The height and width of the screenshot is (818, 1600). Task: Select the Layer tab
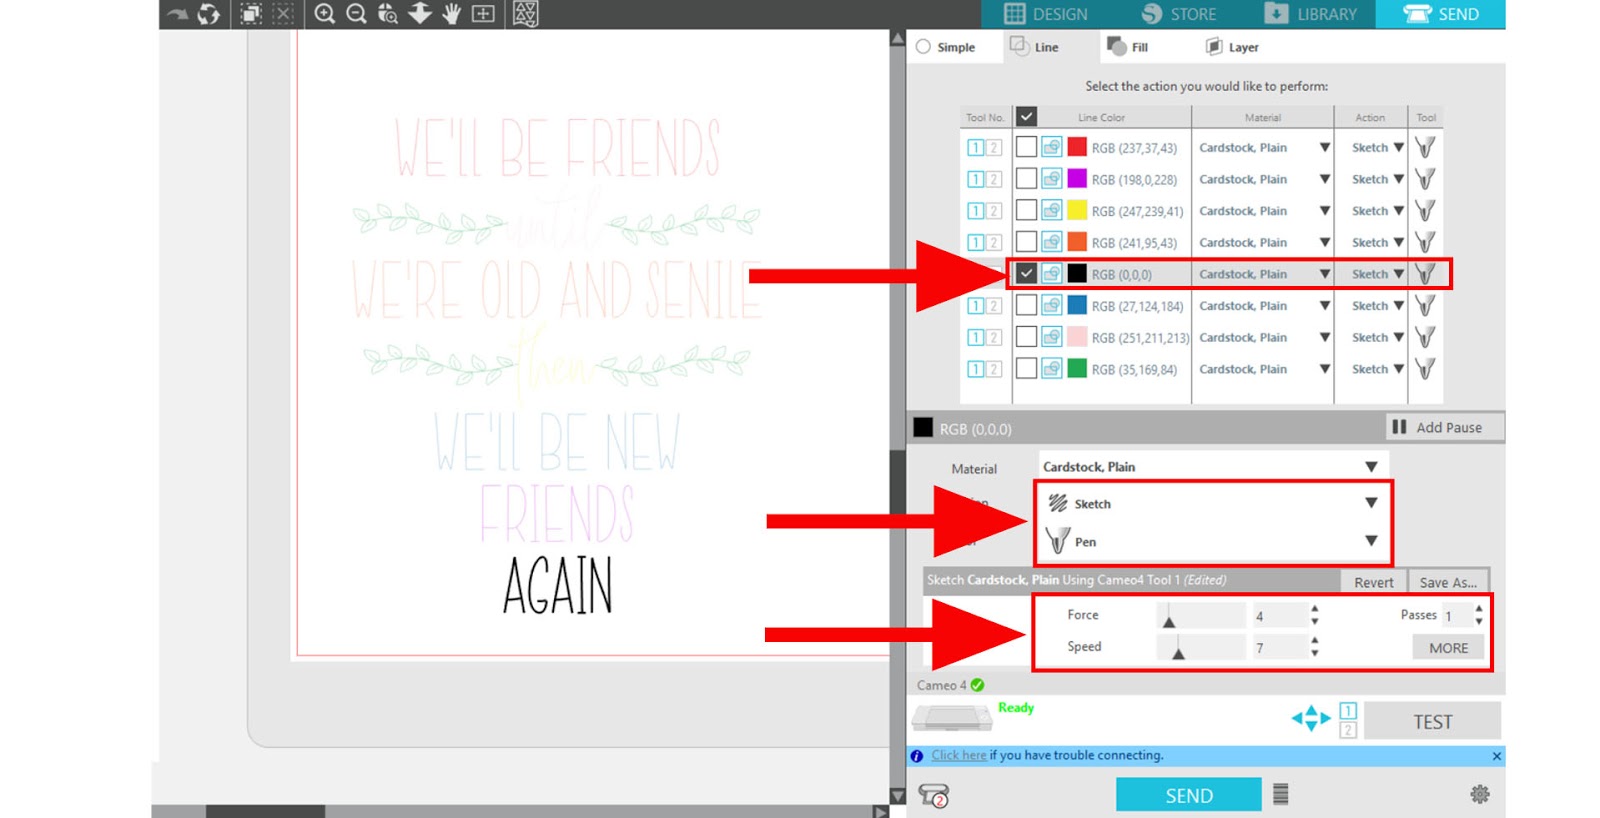click(x=1231, y=47)
